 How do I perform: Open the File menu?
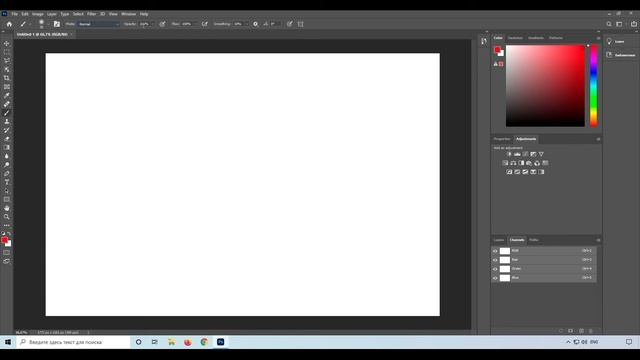pos(15,14)
